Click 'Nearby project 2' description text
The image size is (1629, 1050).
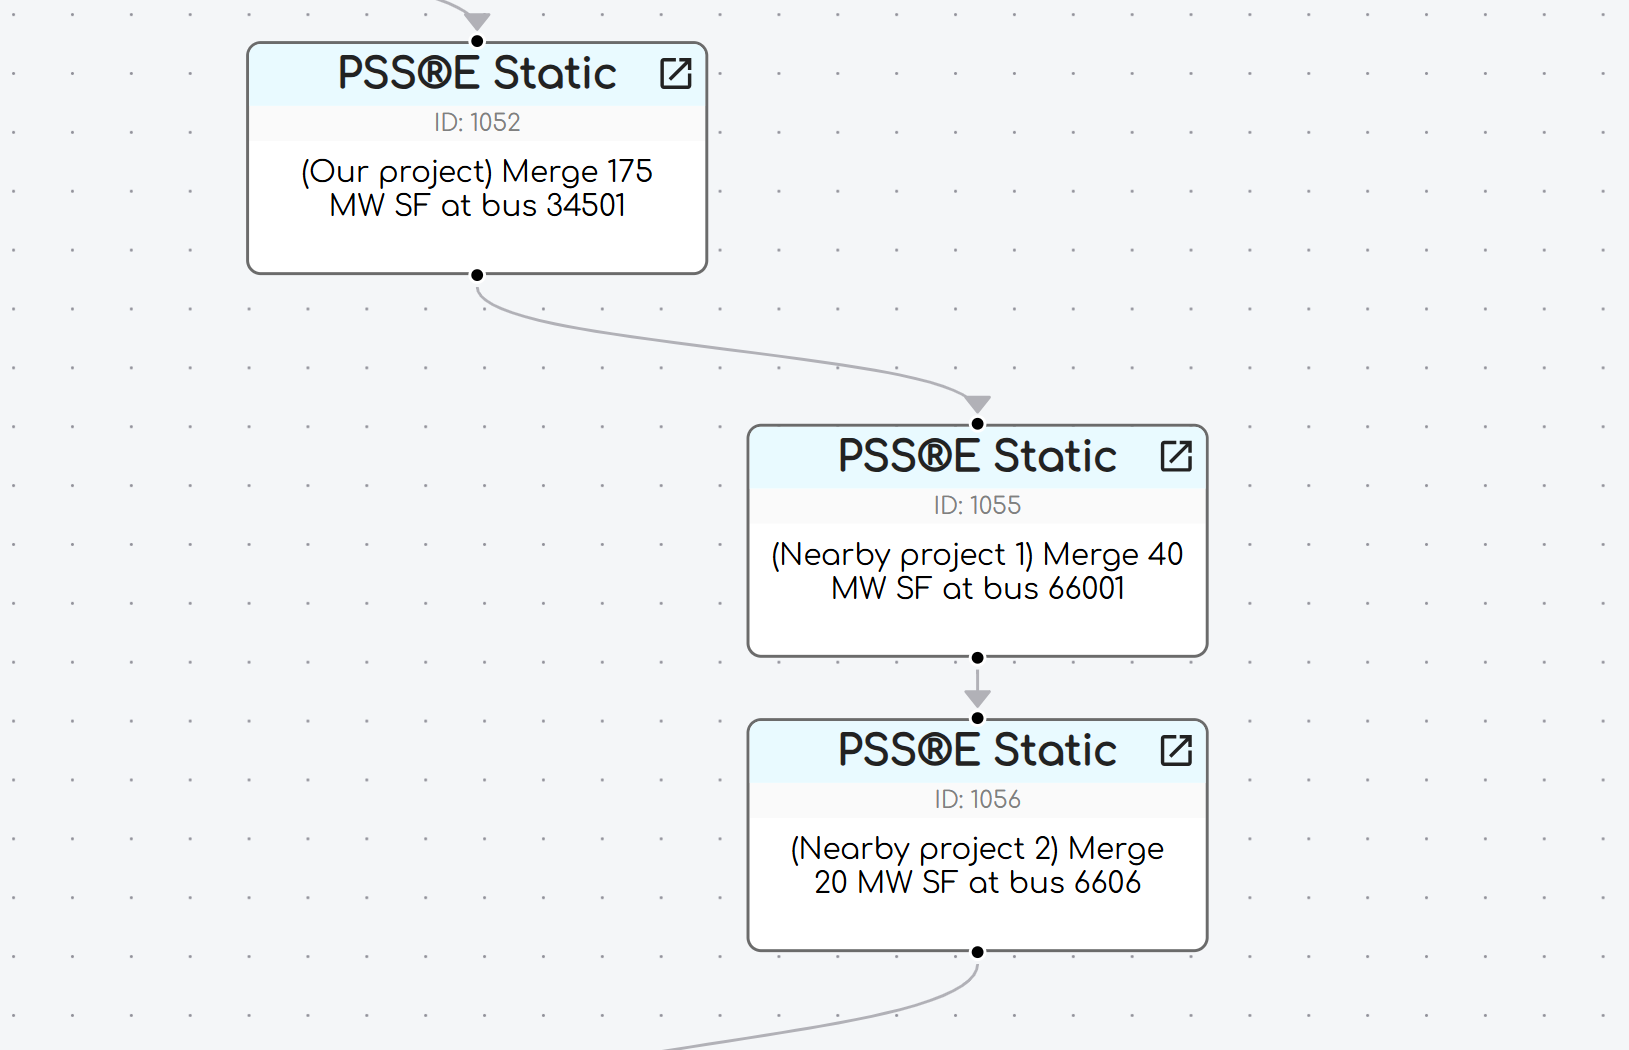click(x=977, y=865)
